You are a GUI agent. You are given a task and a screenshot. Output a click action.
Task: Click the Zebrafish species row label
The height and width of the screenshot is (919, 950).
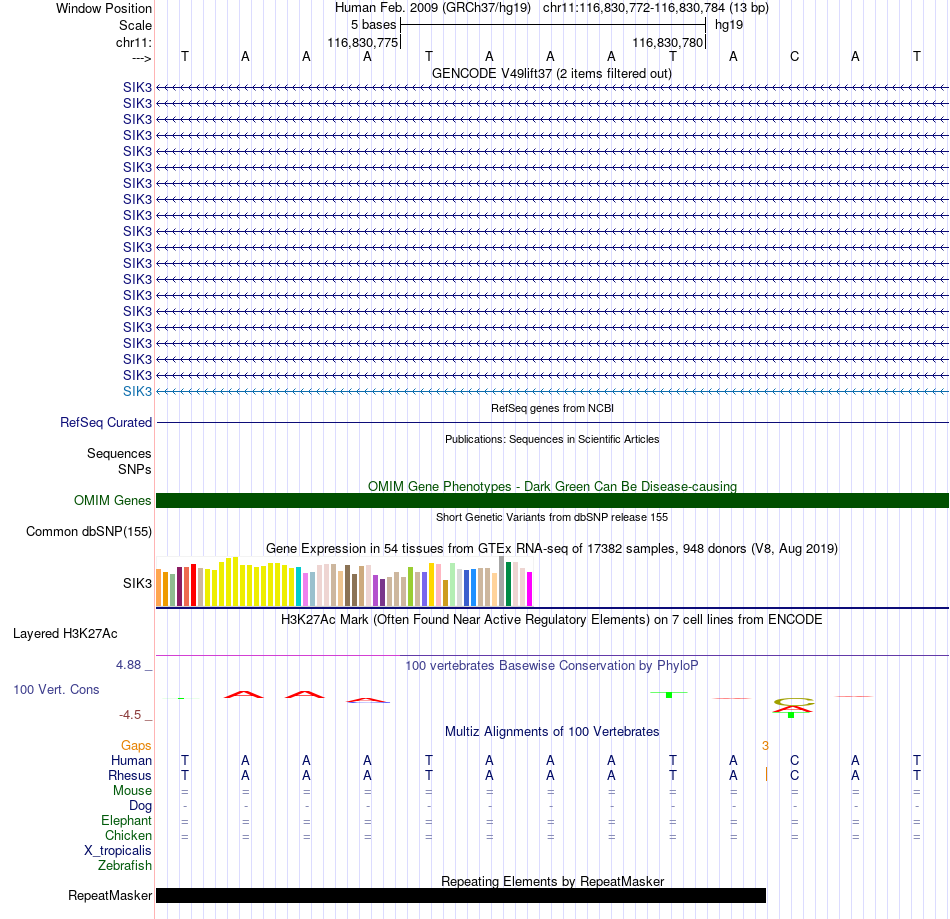125,865
